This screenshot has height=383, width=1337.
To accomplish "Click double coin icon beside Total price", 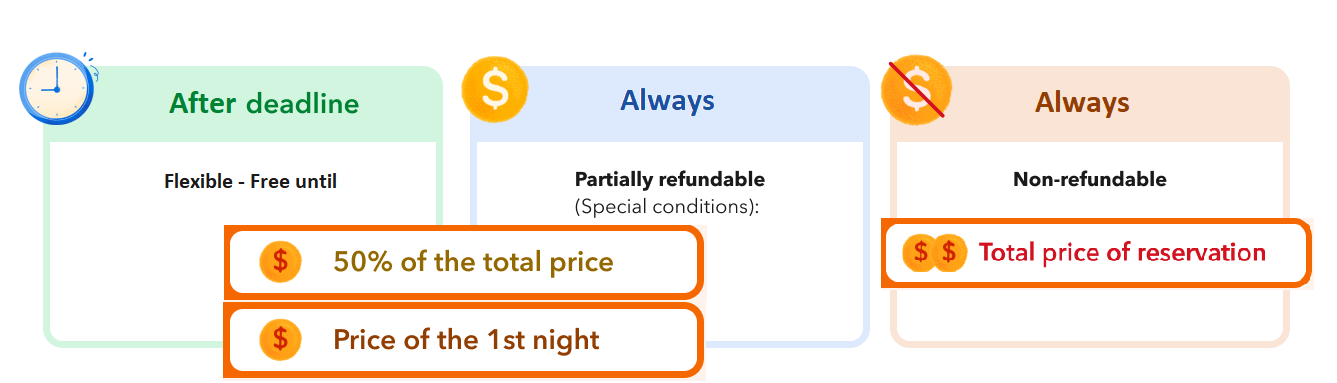I will pos(936,253).
